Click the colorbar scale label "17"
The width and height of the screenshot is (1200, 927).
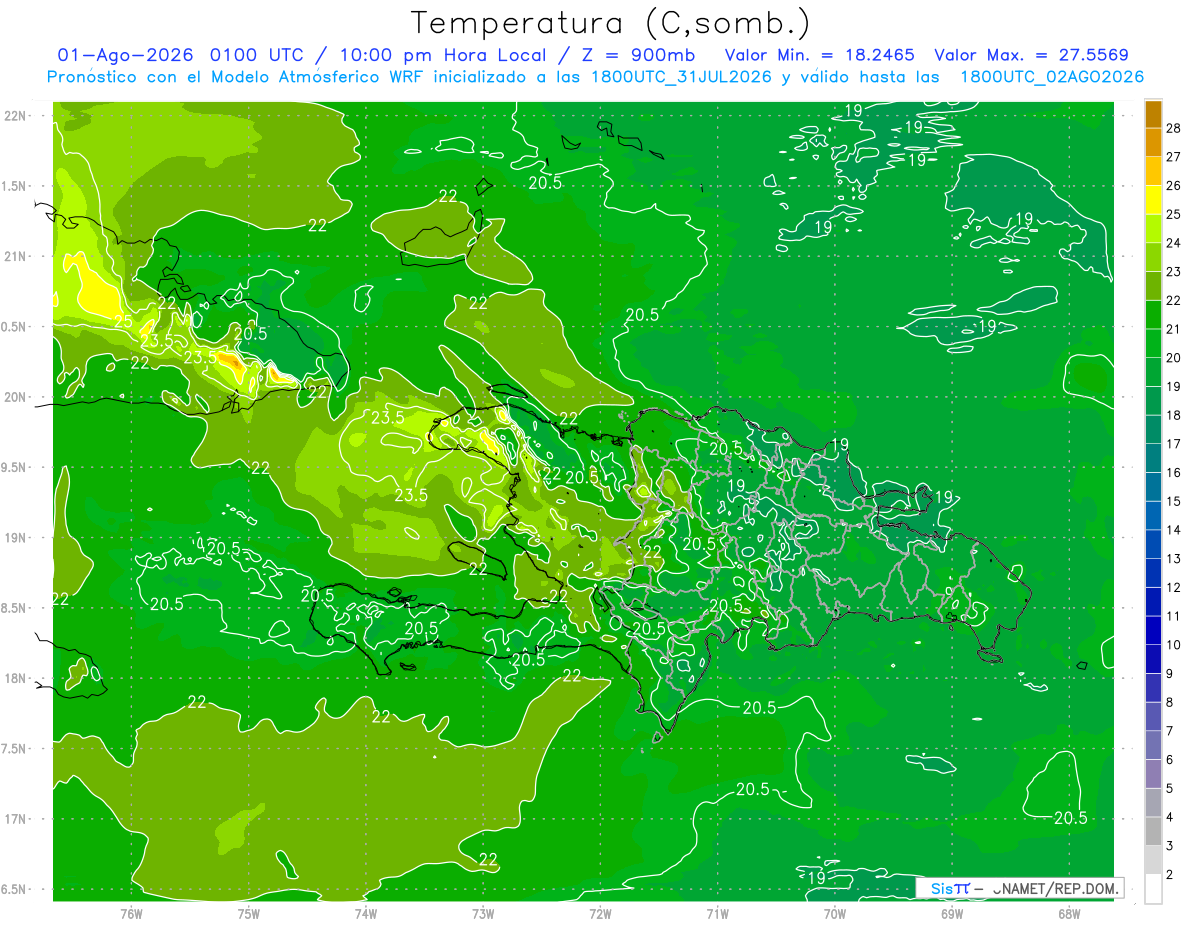coord(1174,444)
